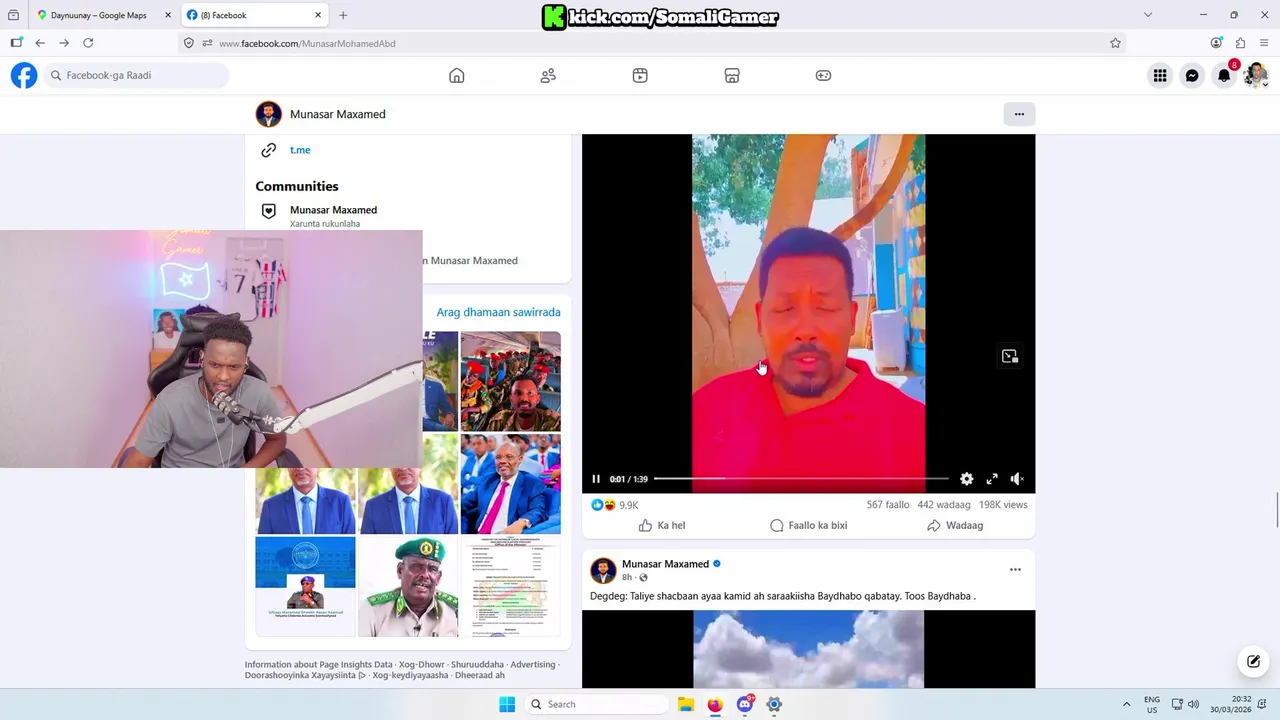Open the Friends icon in Facebook navbar

(548, 75)
